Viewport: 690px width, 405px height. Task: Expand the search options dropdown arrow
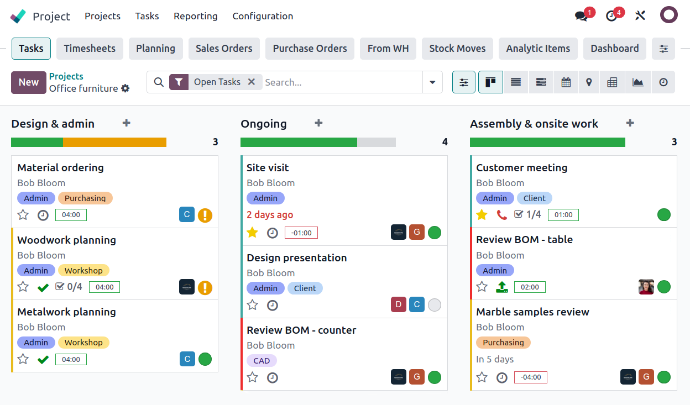(x=433, y=82)
